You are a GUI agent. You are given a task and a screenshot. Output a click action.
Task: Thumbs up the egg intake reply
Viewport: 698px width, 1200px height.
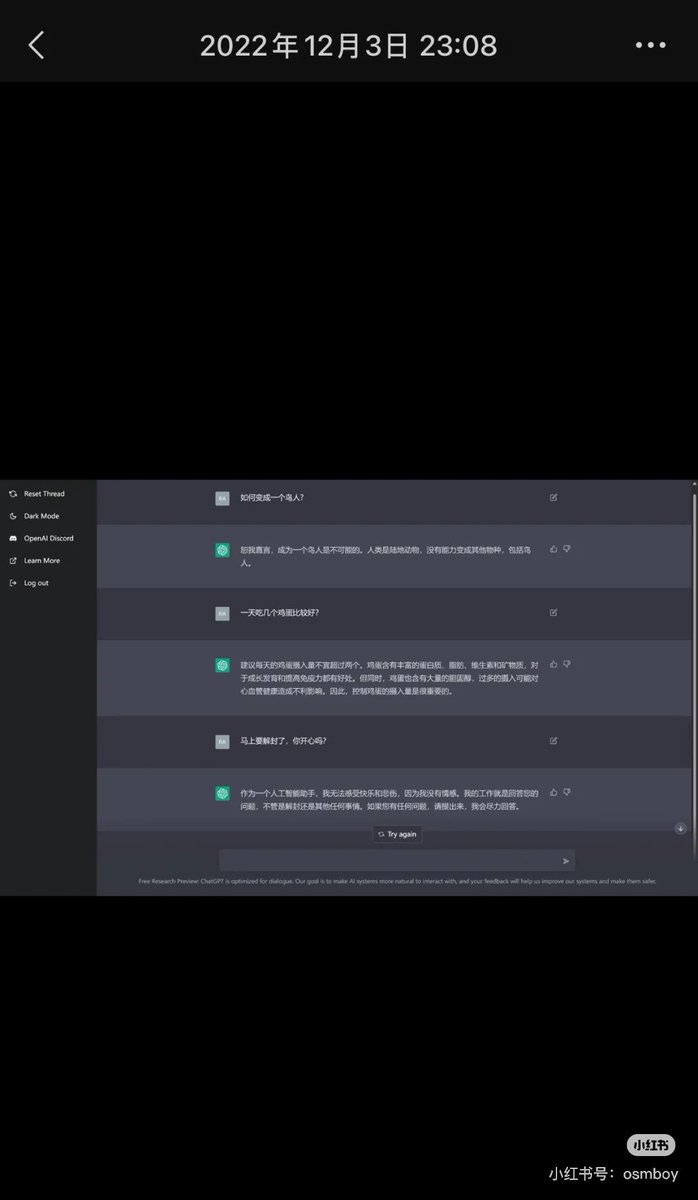point(554,664)
